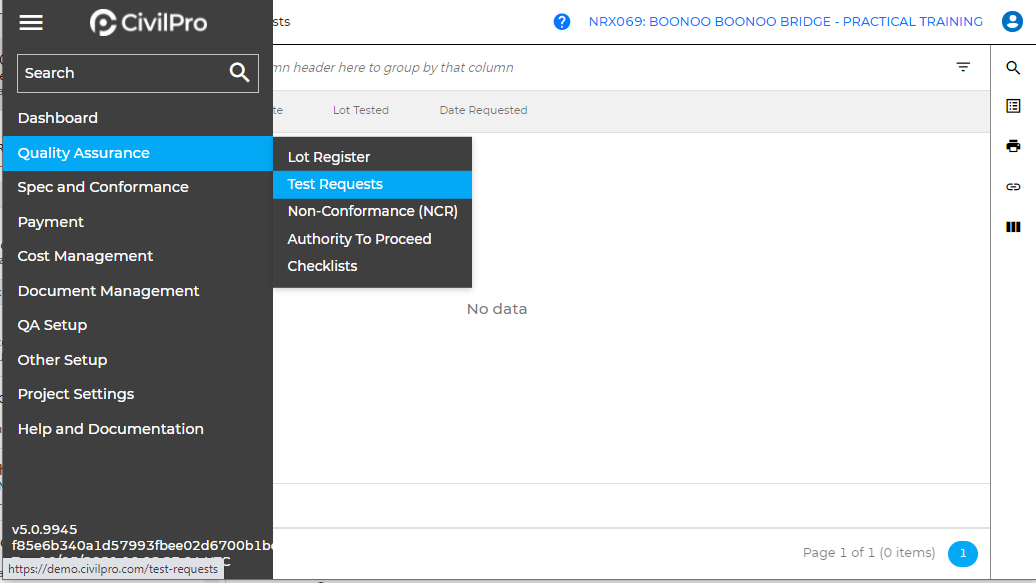Open the user account profile icon
This screenshot has width=1036, height=583.
pyautogui.click(x=1012, y=22)
